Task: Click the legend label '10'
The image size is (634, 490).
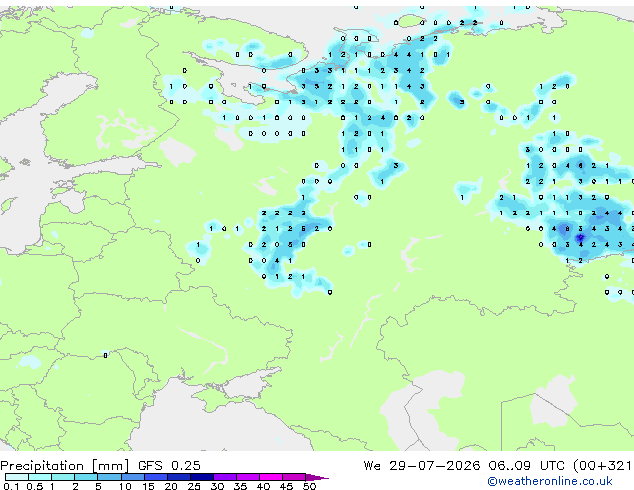Action: pos(125,486)
